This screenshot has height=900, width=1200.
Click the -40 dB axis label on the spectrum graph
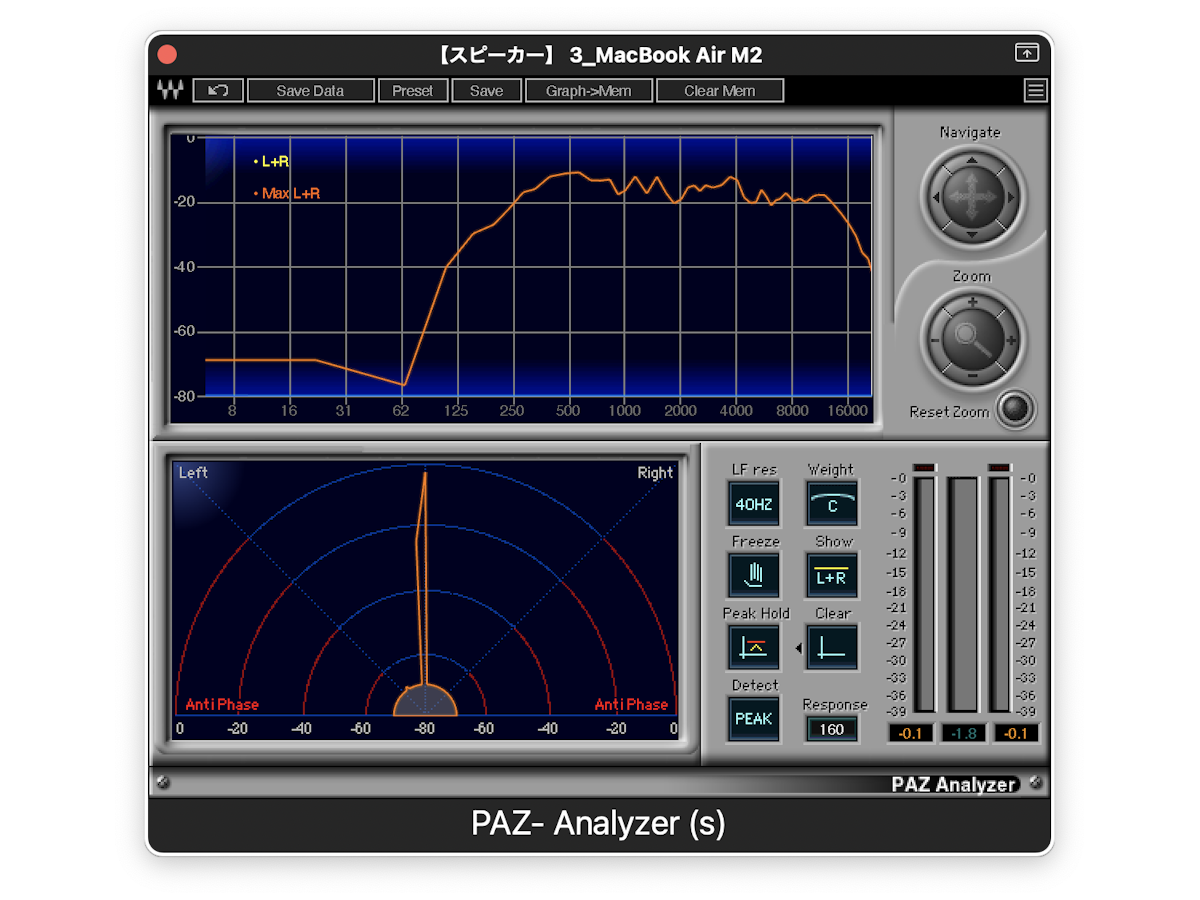pyautogui.click(x=183, y=267)
